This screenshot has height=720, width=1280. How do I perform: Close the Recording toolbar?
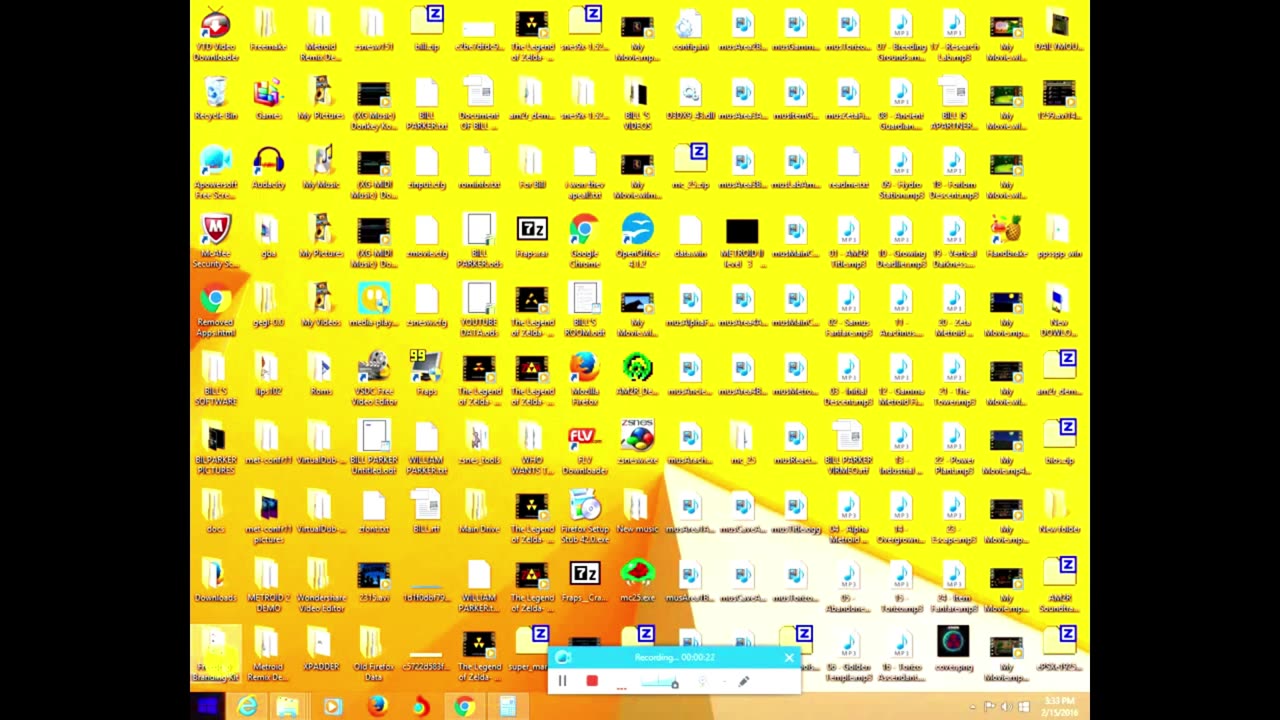coord(789,657)
